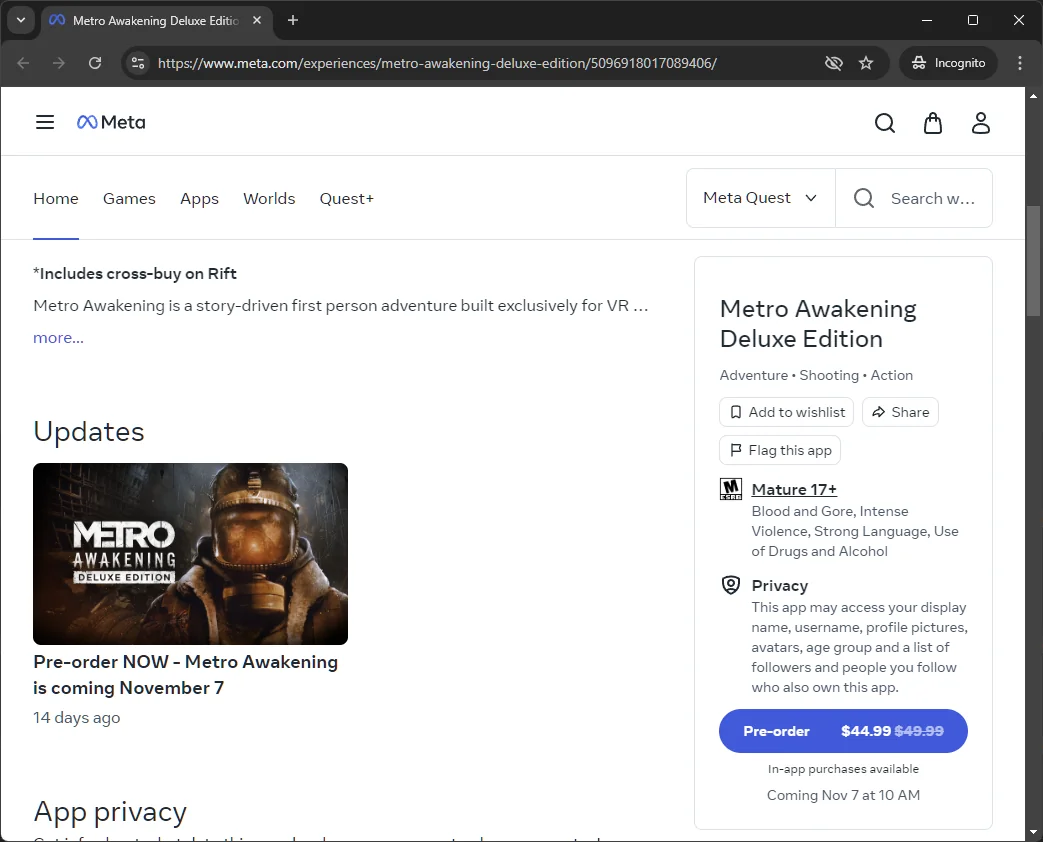Screen dimensions: 1043x842
Task: Expand the Meta Quest platform dropdown
Action: [760, 198]
